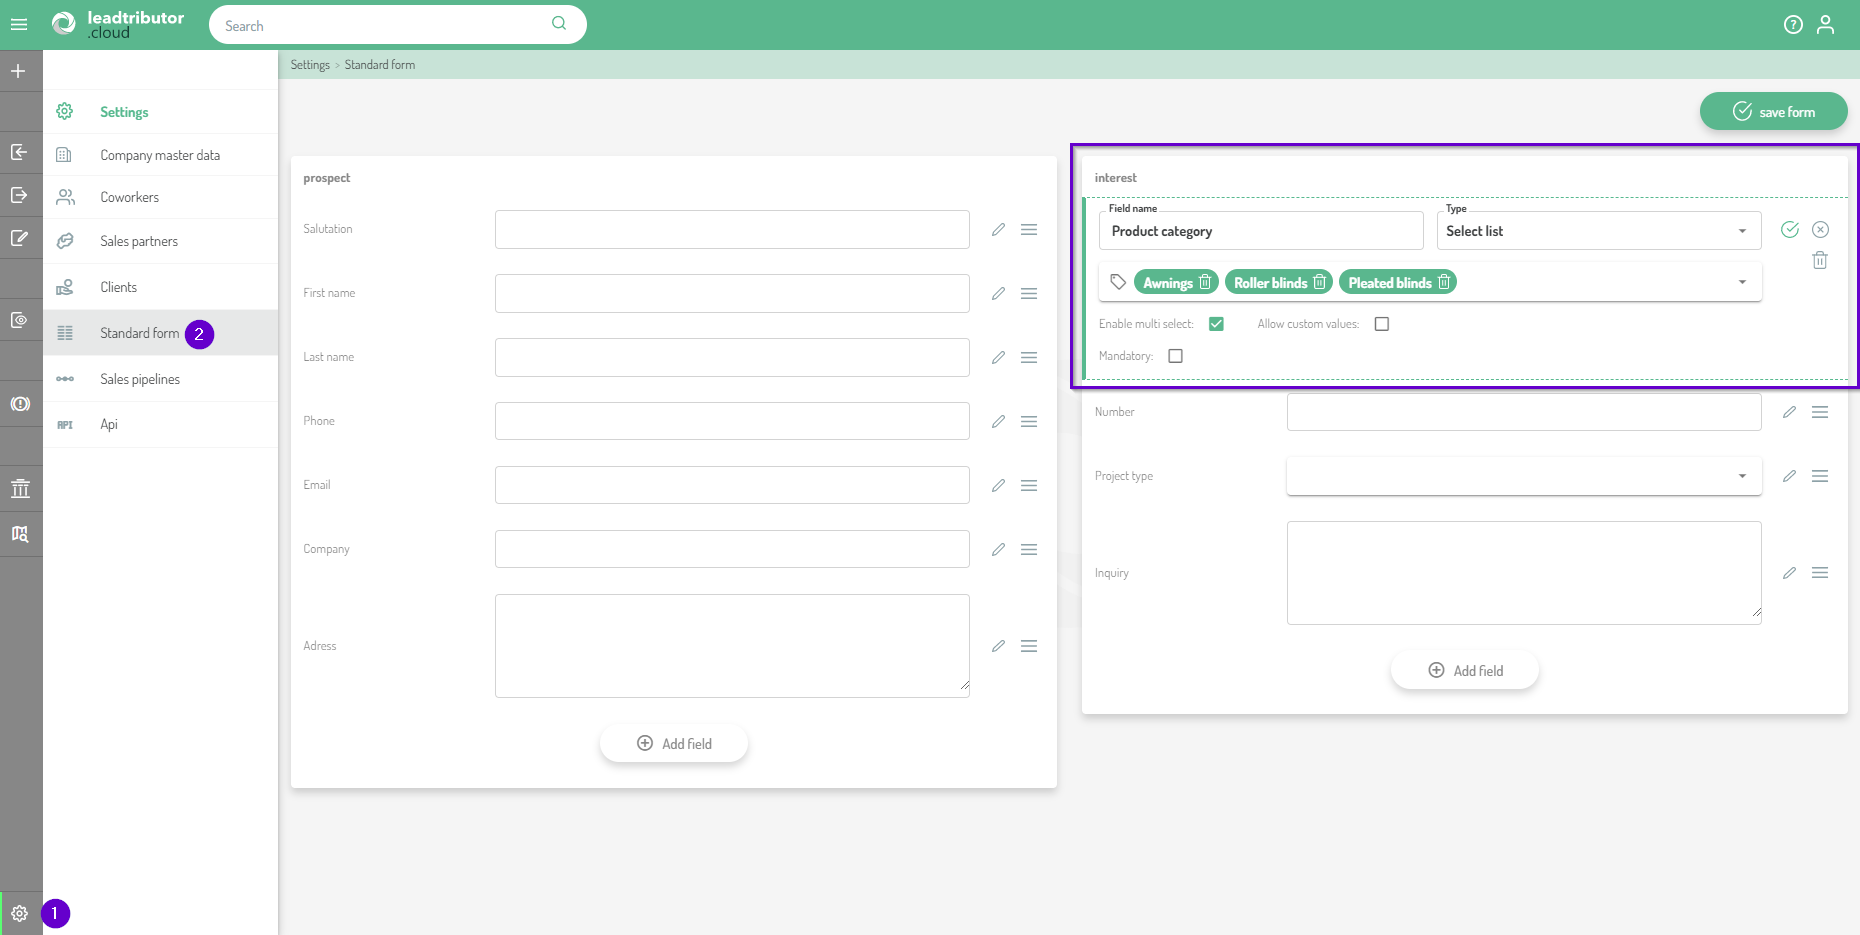
Task: Open Sales pipelines in settings menu
Action: pyautogui.click(x=140, y=379)
